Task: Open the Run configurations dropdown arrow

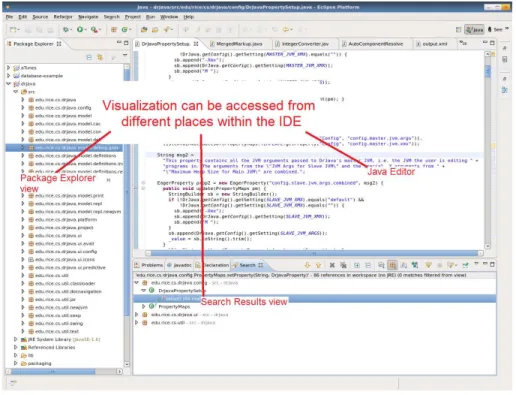Action: [x=86, y=30]
